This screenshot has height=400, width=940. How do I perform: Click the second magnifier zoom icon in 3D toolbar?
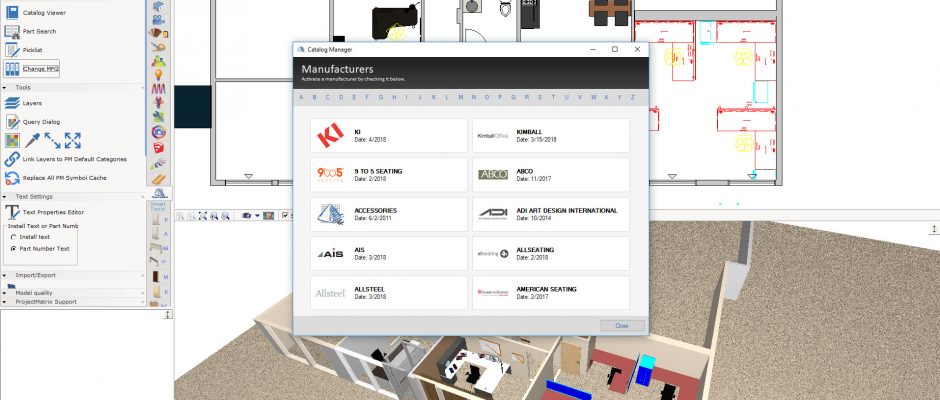[x=225, y=215]
